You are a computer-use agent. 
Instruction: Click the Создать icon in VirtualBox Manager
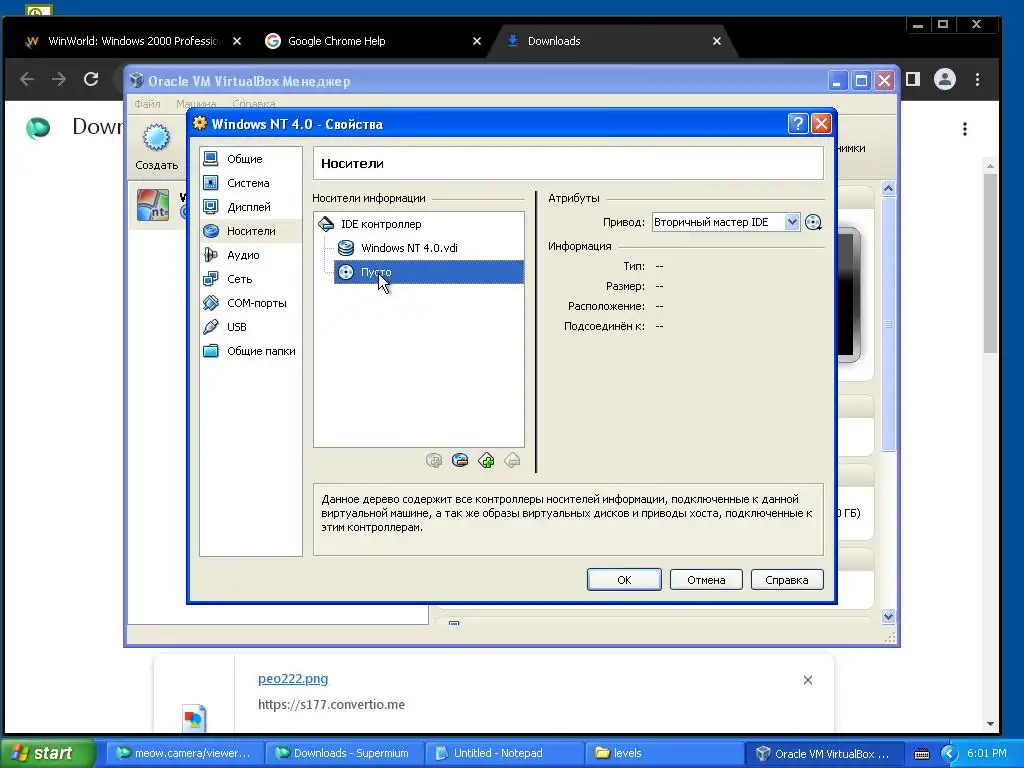pos(157,147)
